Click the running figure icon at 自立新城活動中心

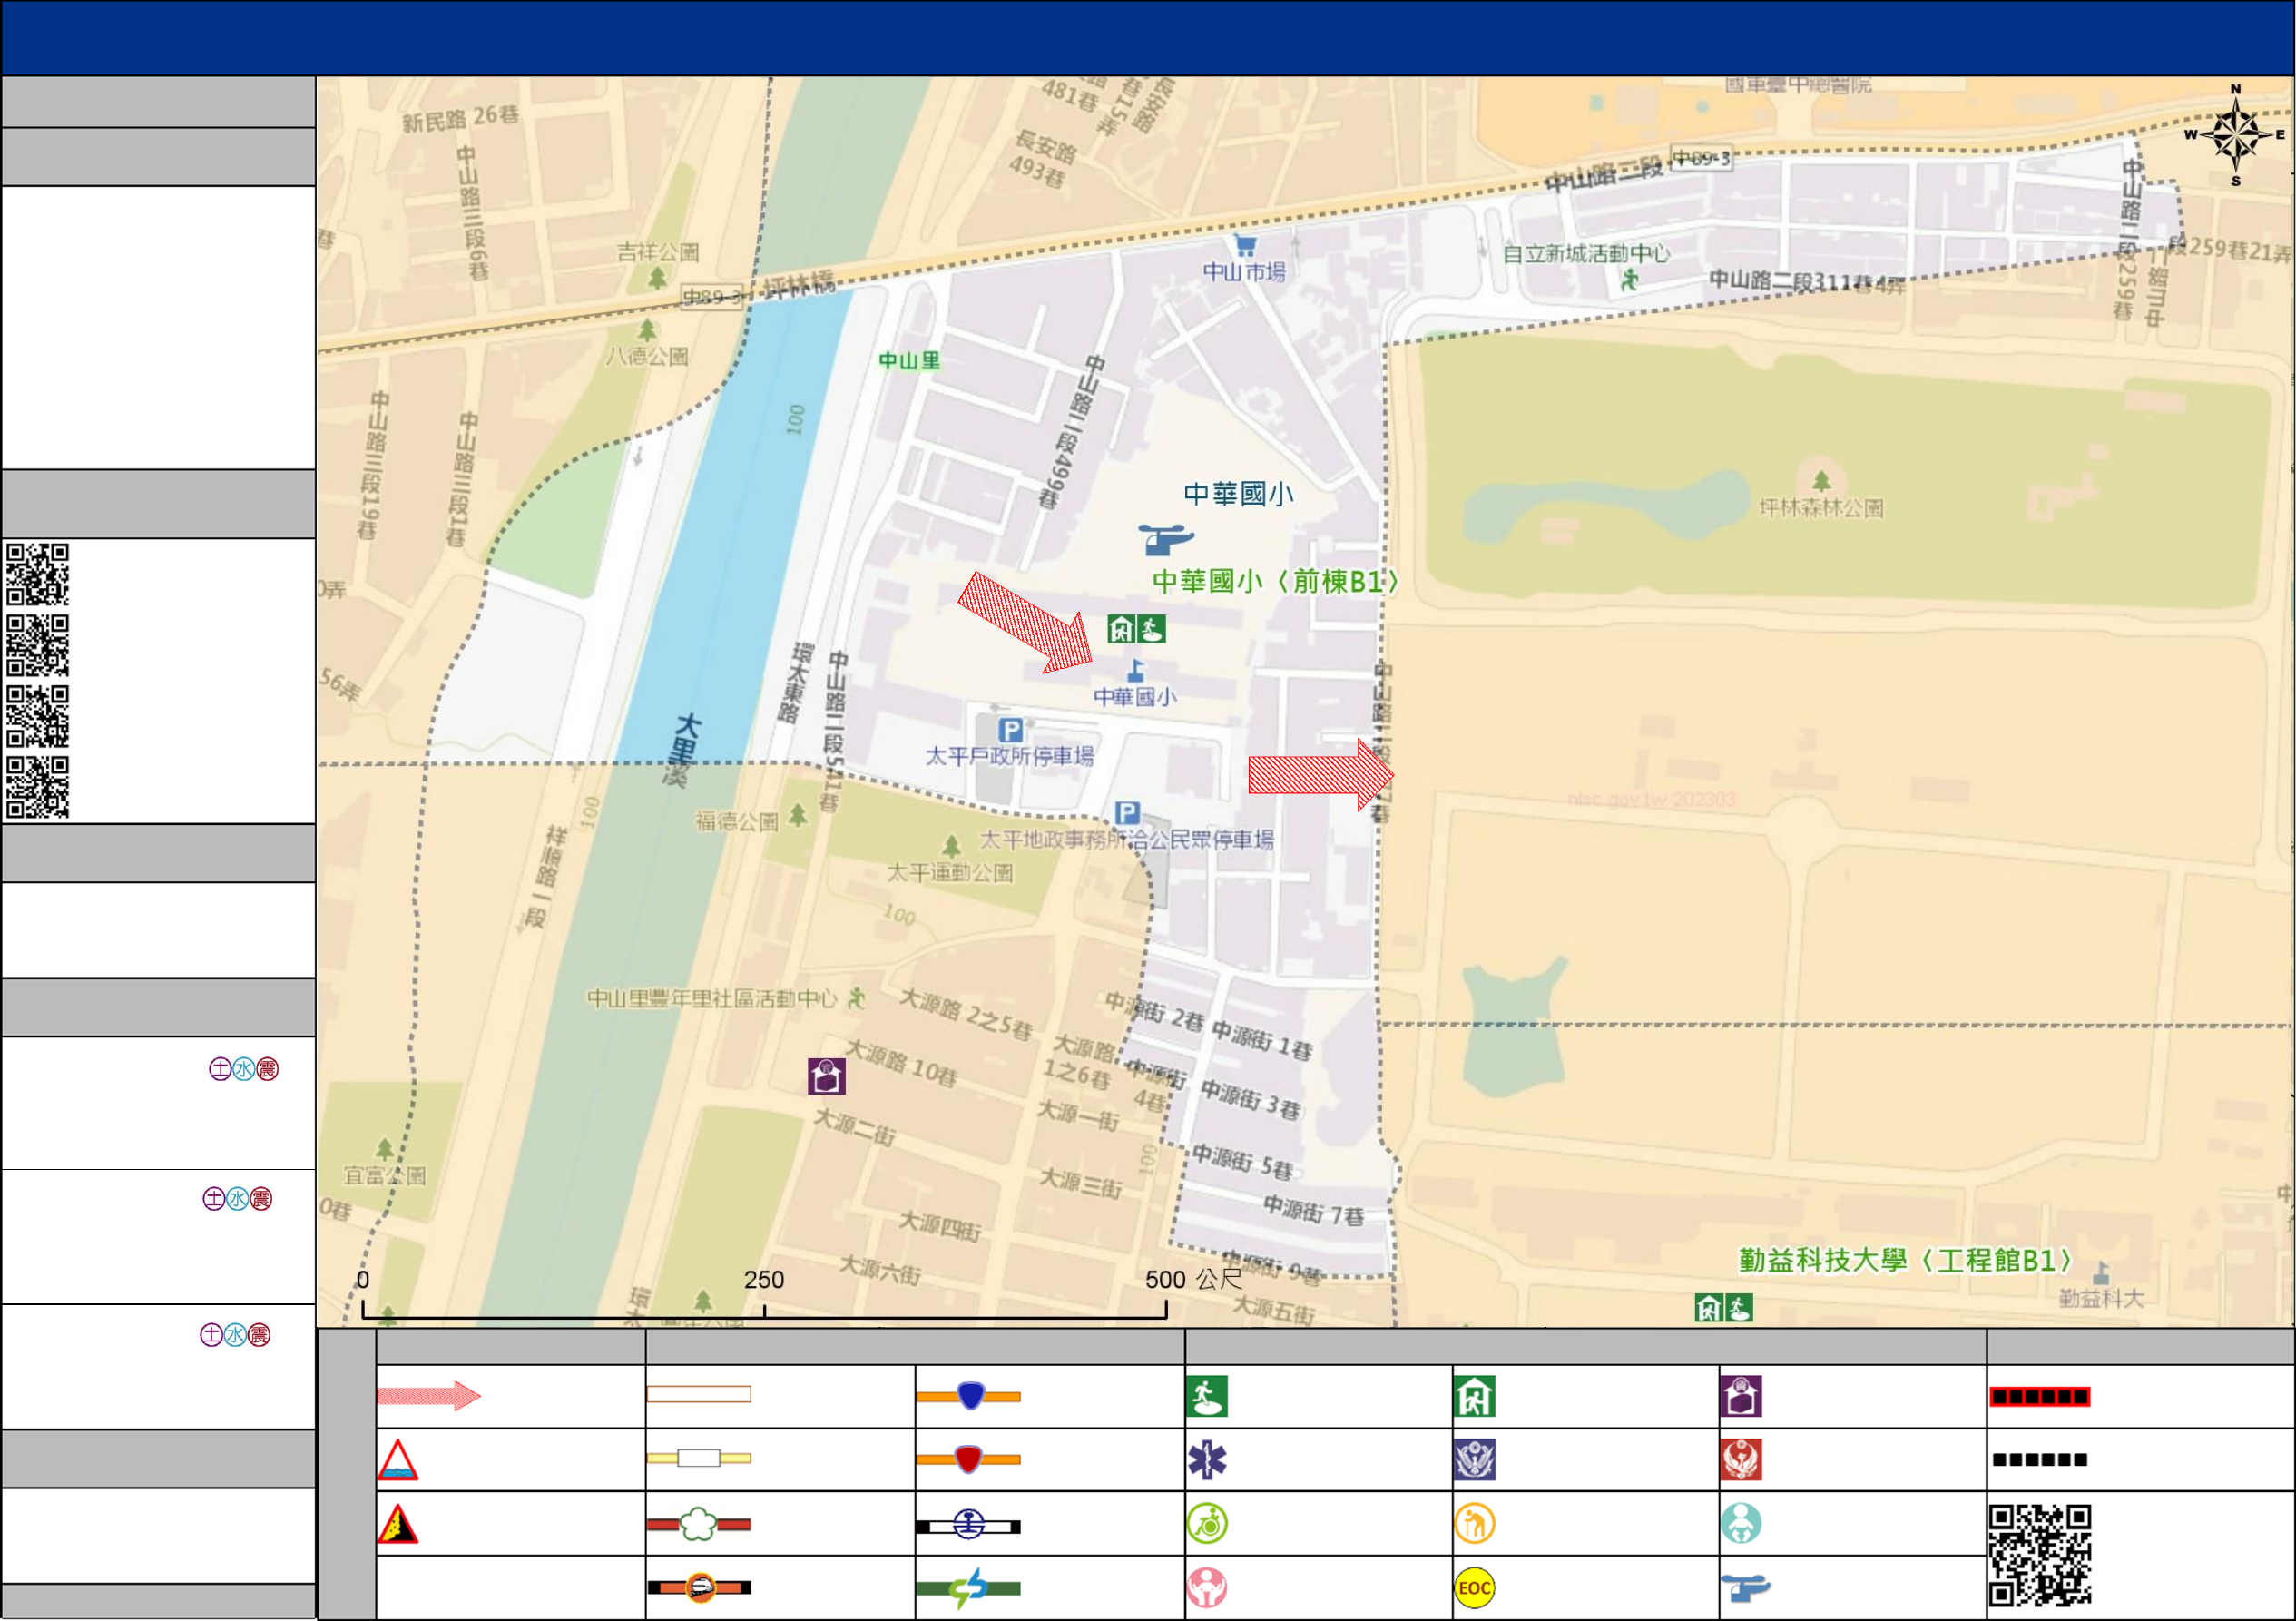[x=1630, y=281]
